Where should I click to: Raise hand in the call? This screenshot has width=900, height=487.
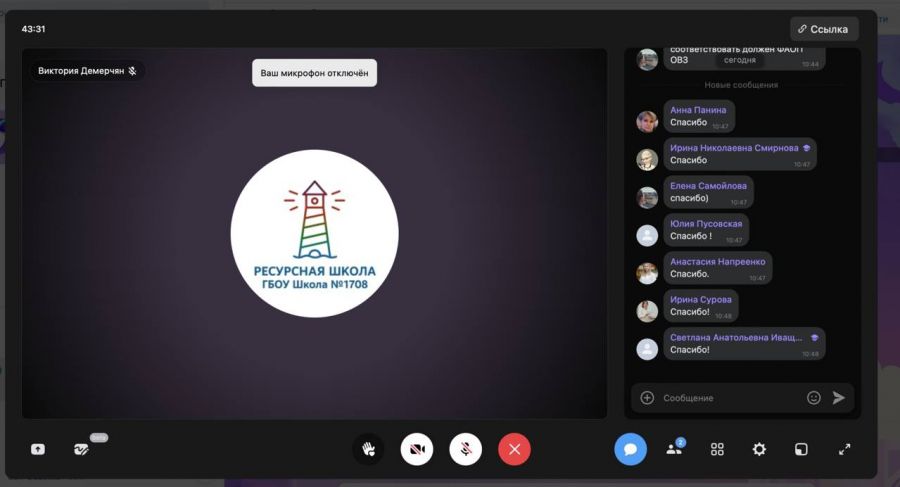tap(368, 449)
